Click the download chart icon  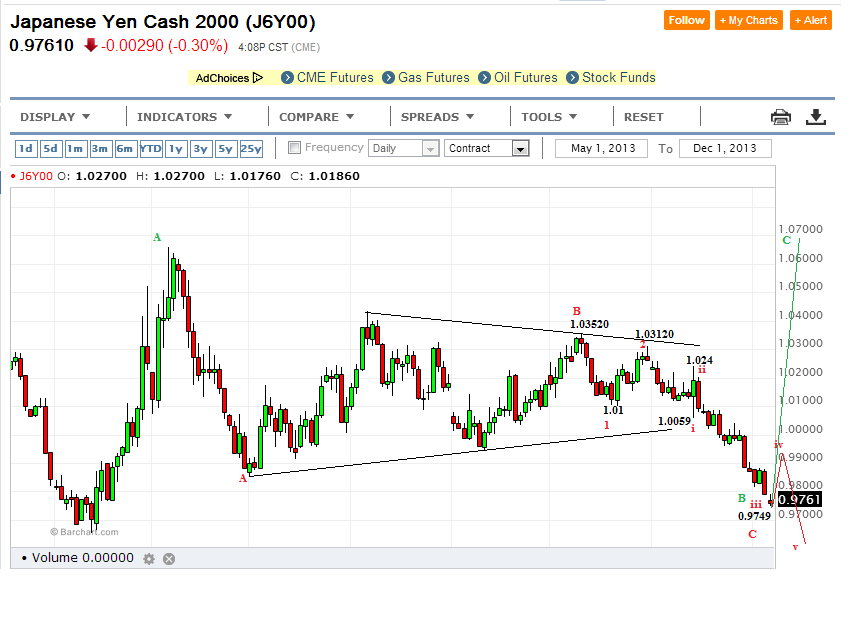pos(816,116)
